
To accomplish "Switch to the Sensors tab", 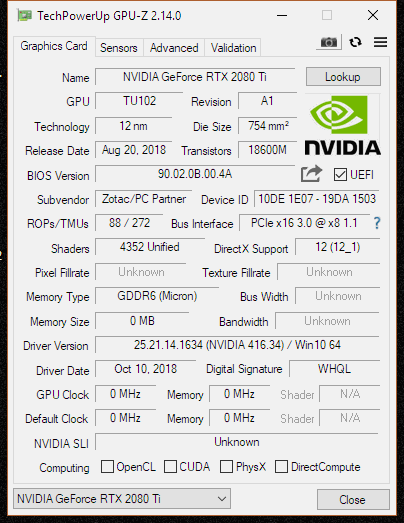I will point(119,48).
